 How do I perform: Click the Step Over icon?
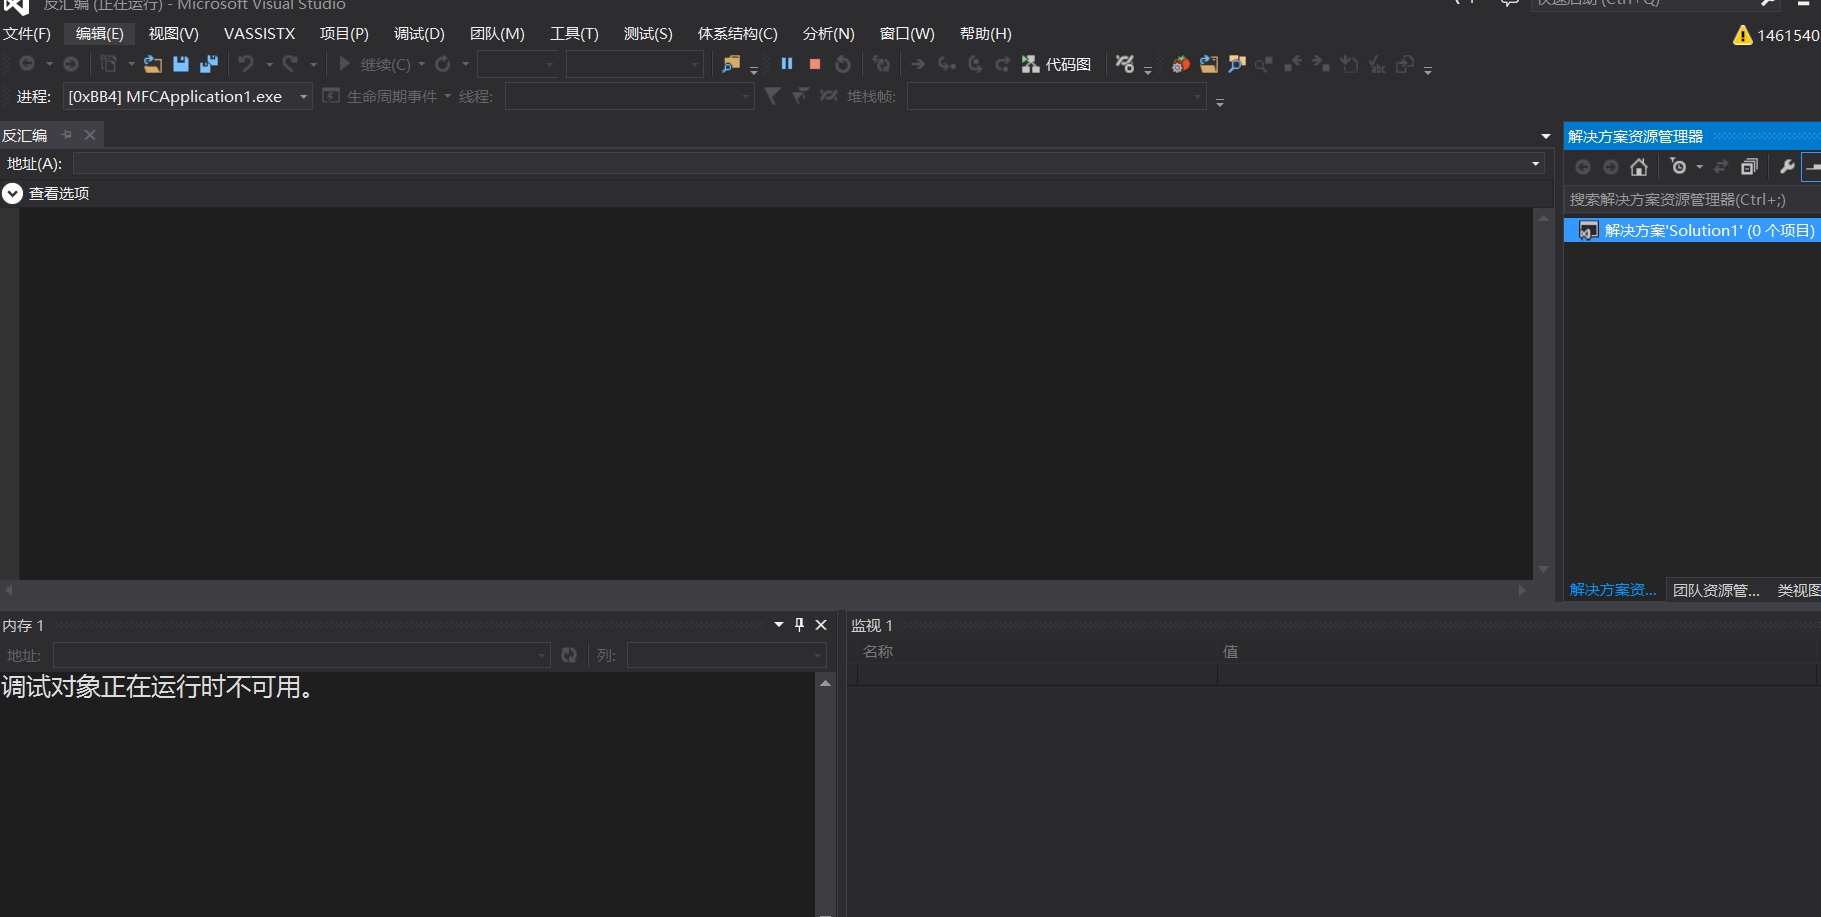[x=975, y=64]
